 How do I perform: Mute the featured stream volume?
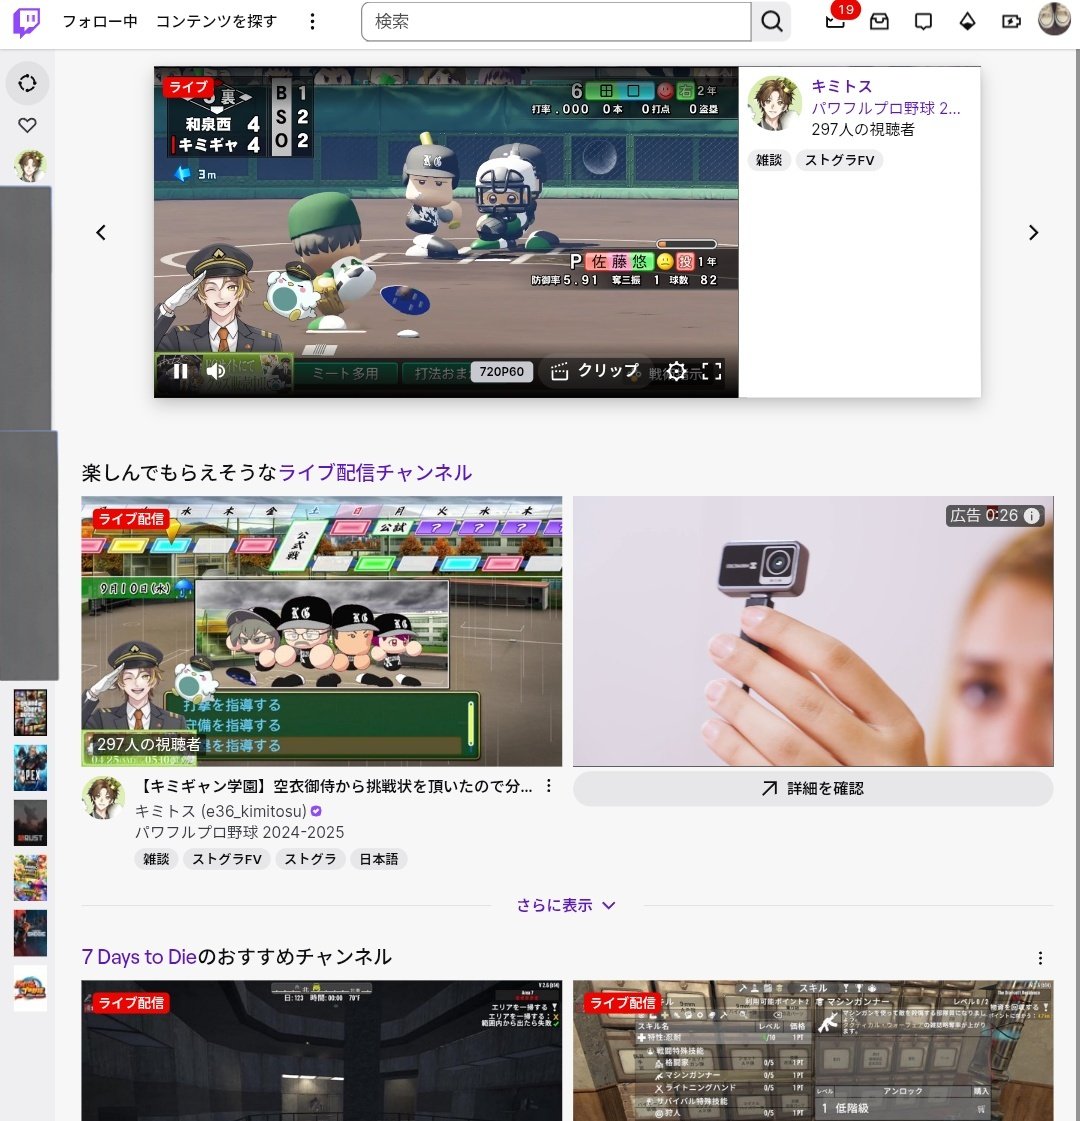(x=216, y=371)
